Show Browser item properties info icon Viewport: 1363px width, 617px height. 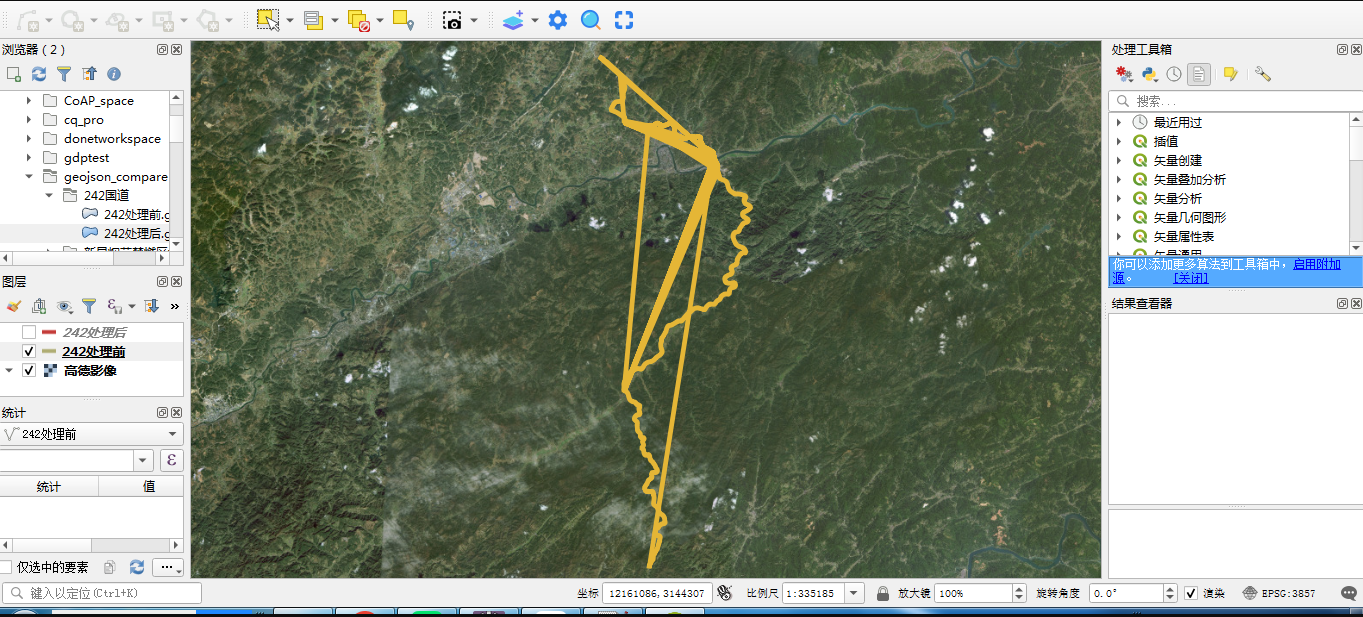click(x=114, y=74)
